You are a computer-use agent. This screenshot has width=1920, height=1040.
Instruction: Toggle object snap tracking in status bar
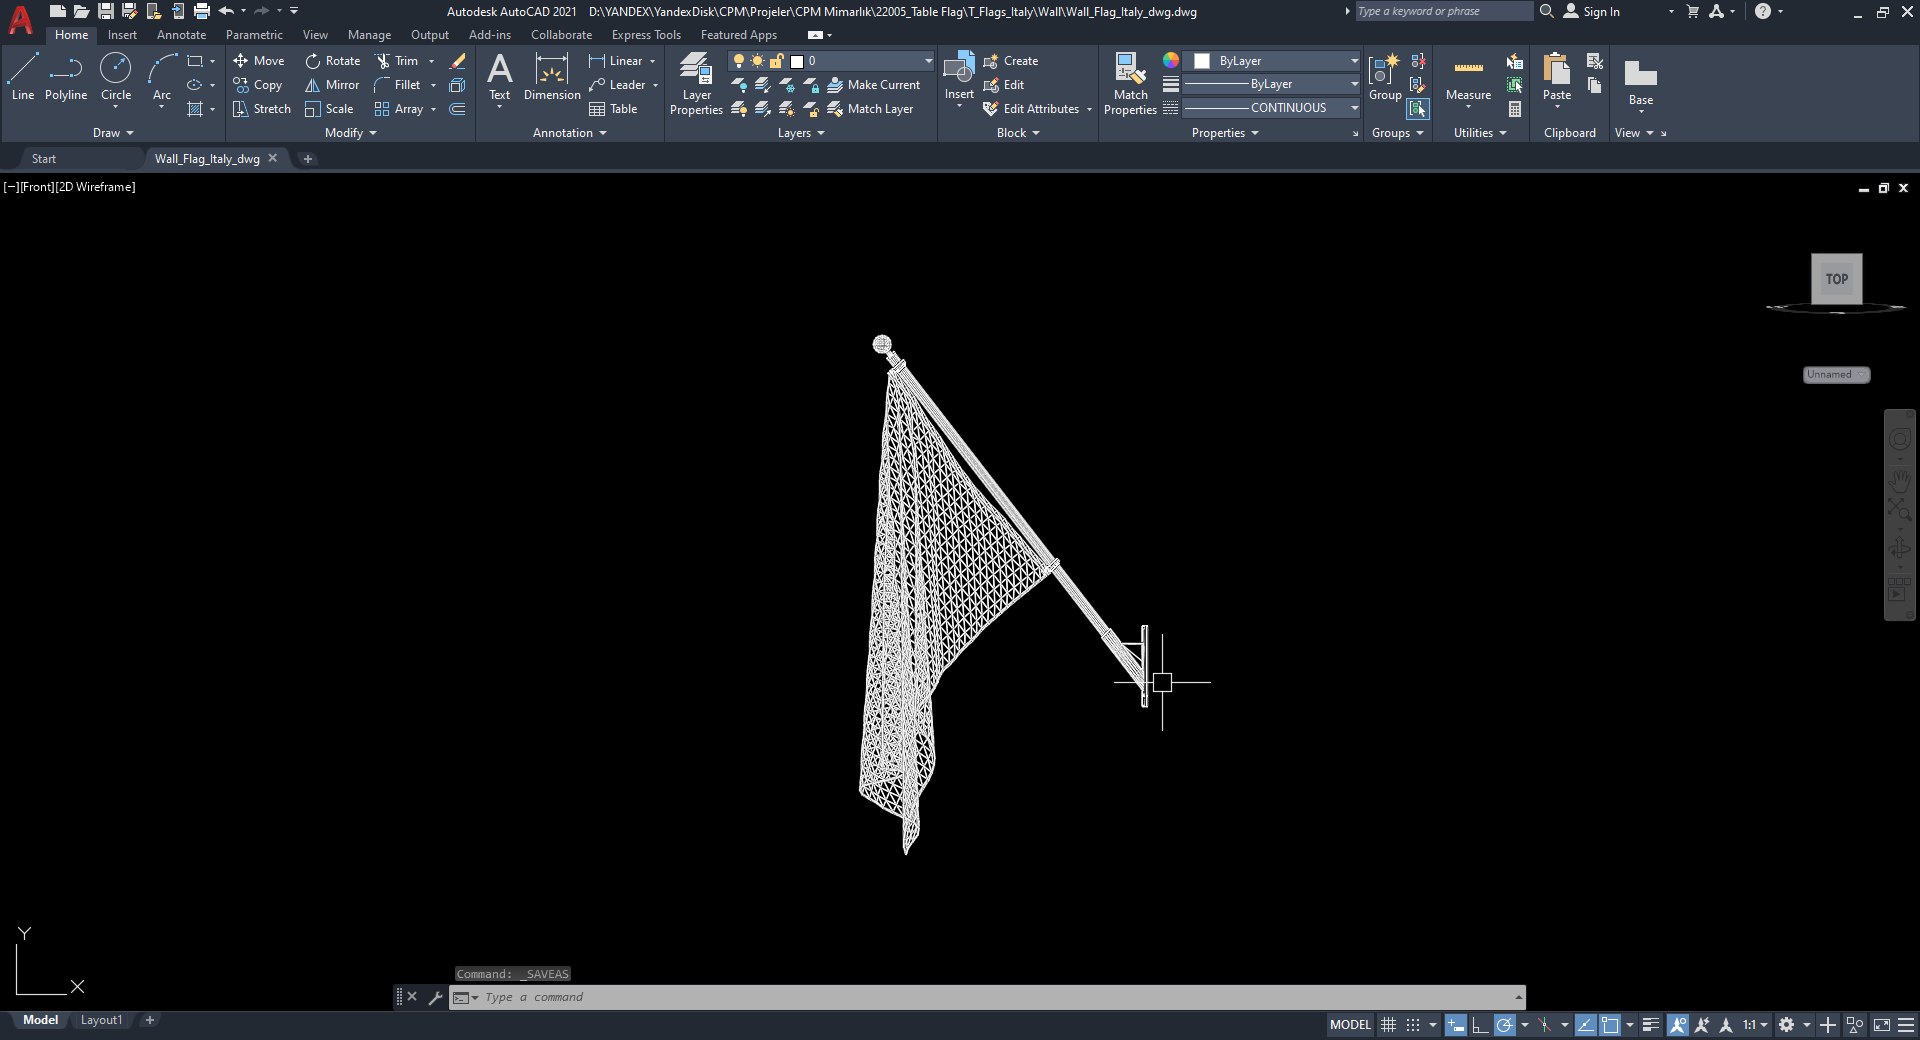1586,1025
